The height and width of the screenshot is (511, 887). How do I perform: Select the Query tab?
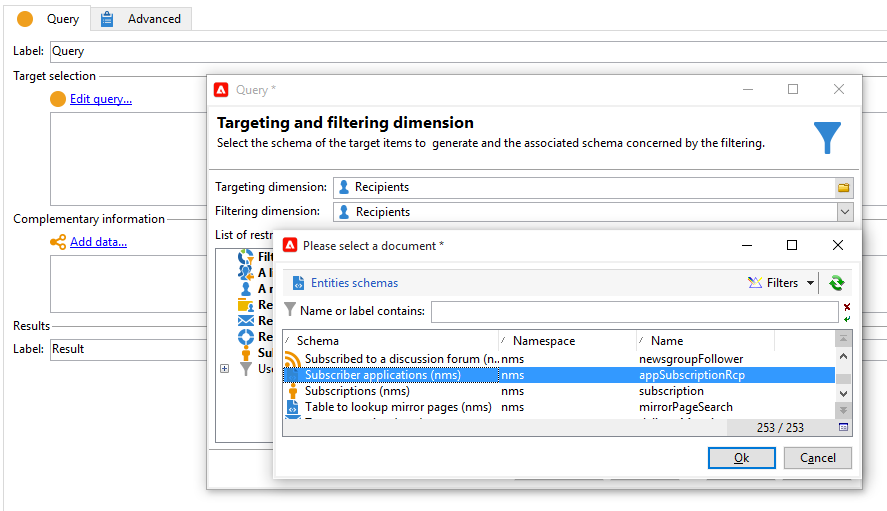(50, 19)
